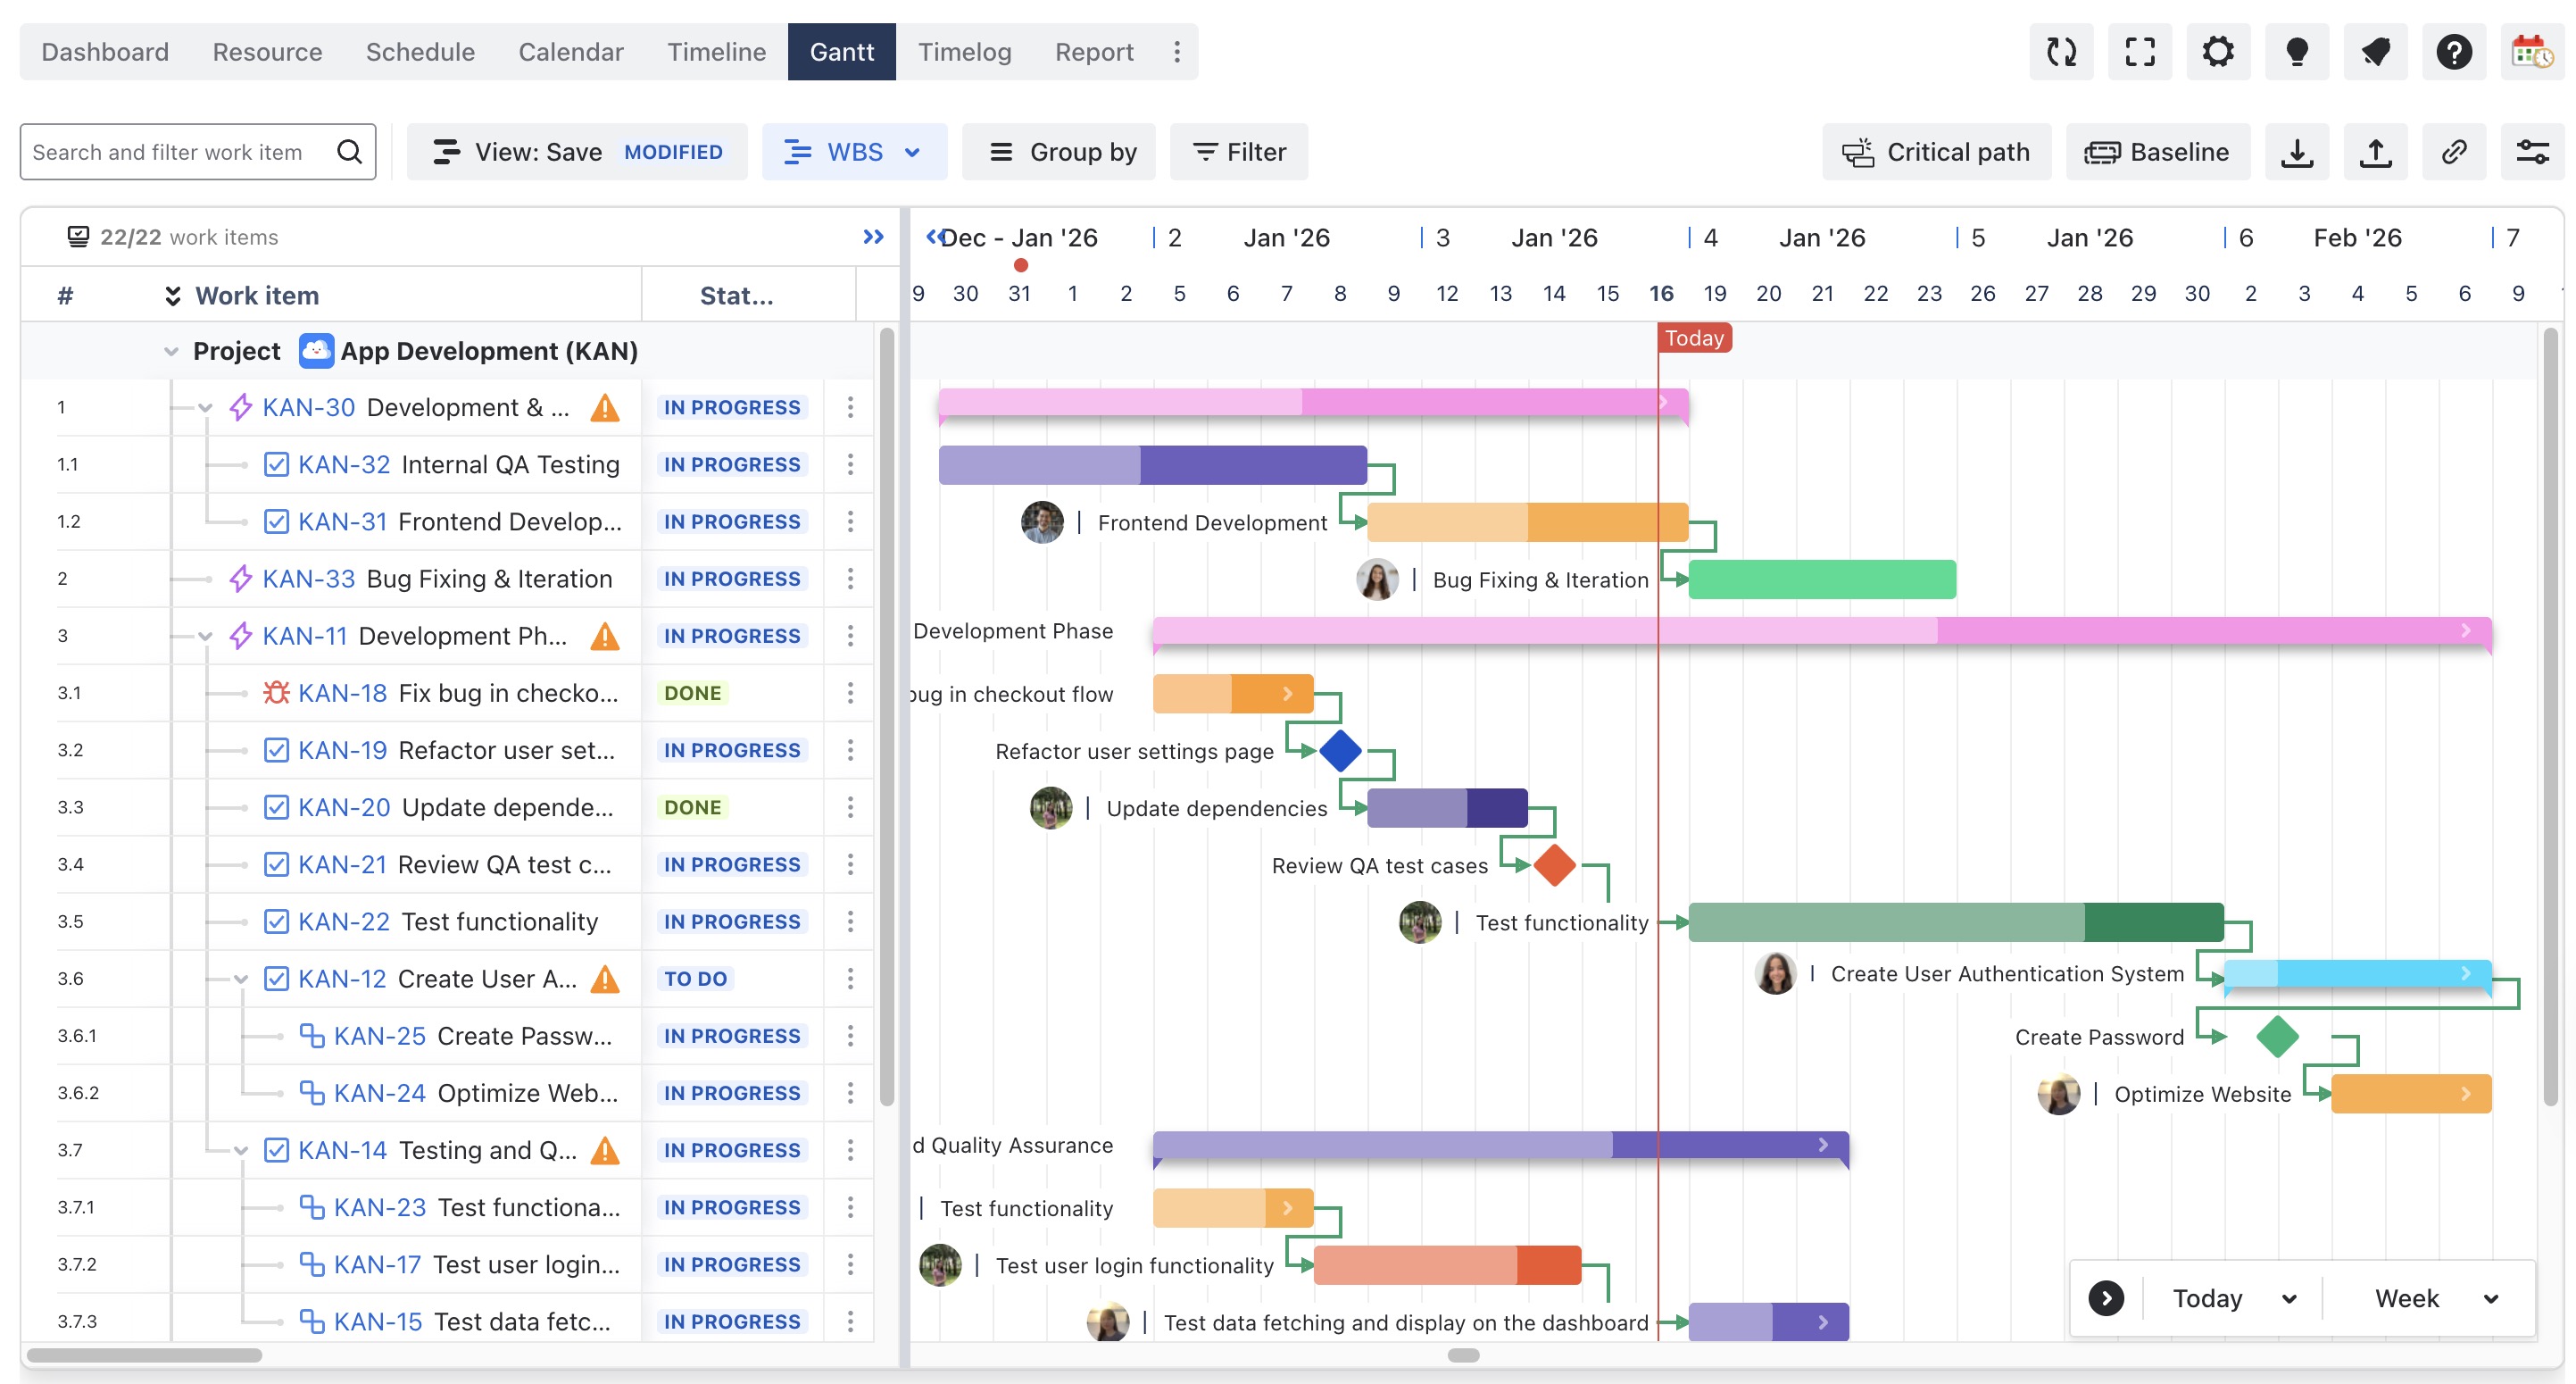
Task: Toggle the Baseline display
Action: coord(2157,152)
